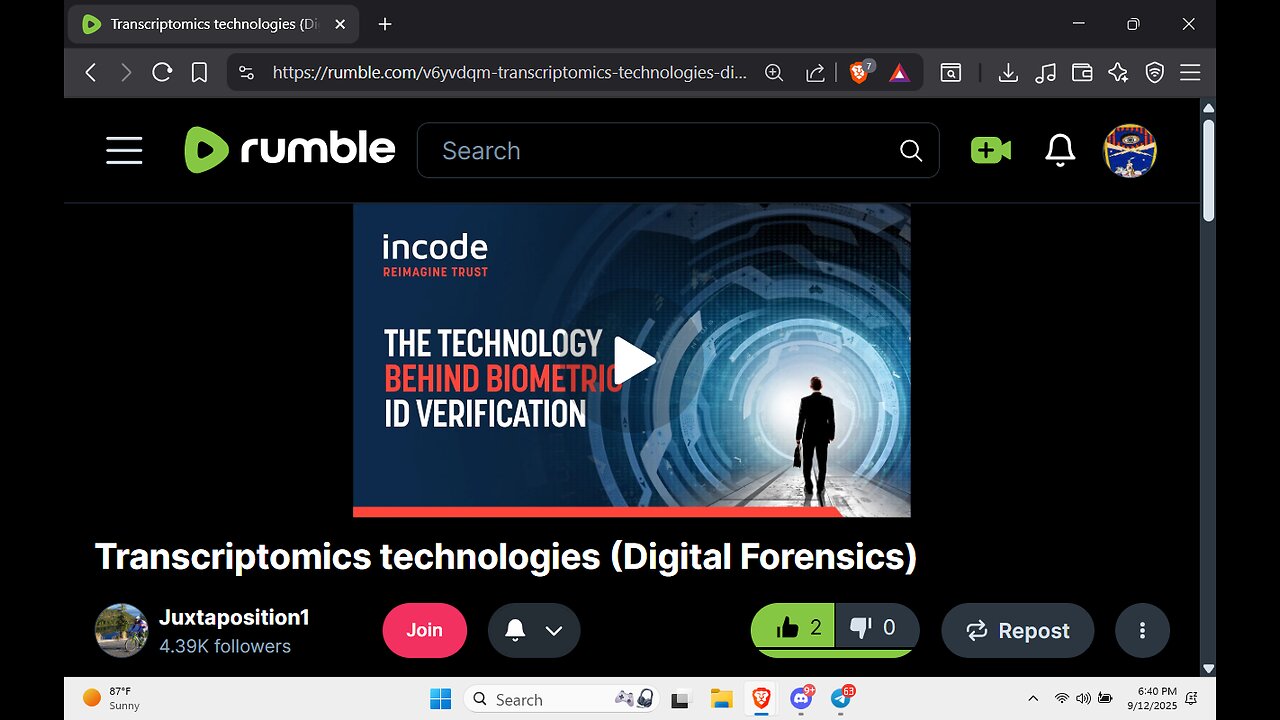Open Brave Rewards triangle icon
The image size is (1280, 720).
(899, 72)
